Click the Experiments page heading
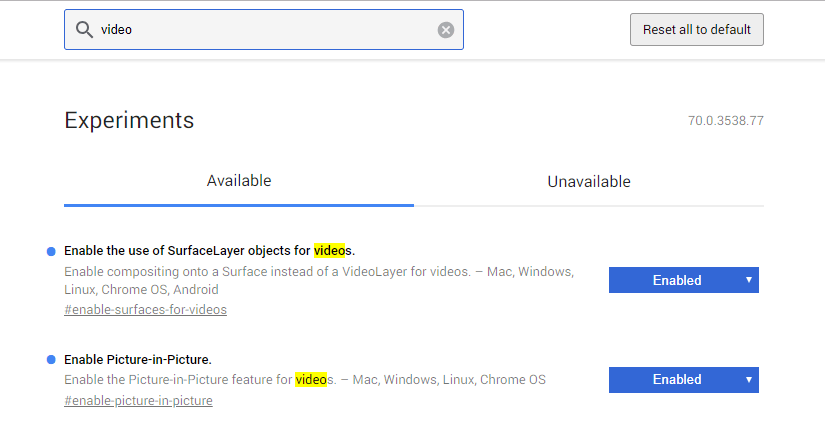The height and width of the screenshot is (429, 825). [129, 121]
